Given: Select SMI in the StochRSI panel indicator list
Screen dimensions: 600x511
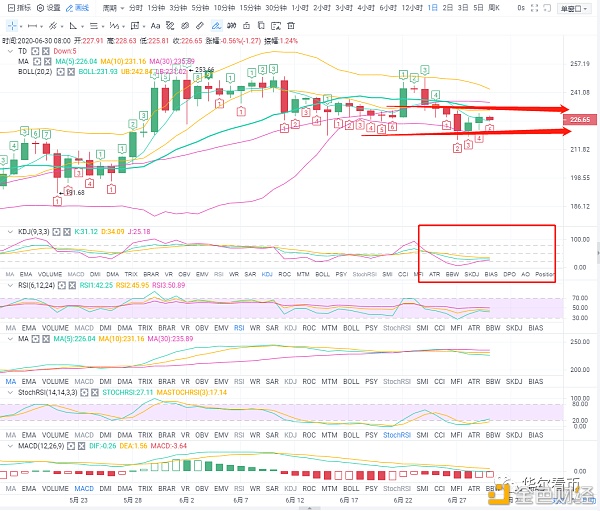Looking at the screenshot, I should 422,435.
